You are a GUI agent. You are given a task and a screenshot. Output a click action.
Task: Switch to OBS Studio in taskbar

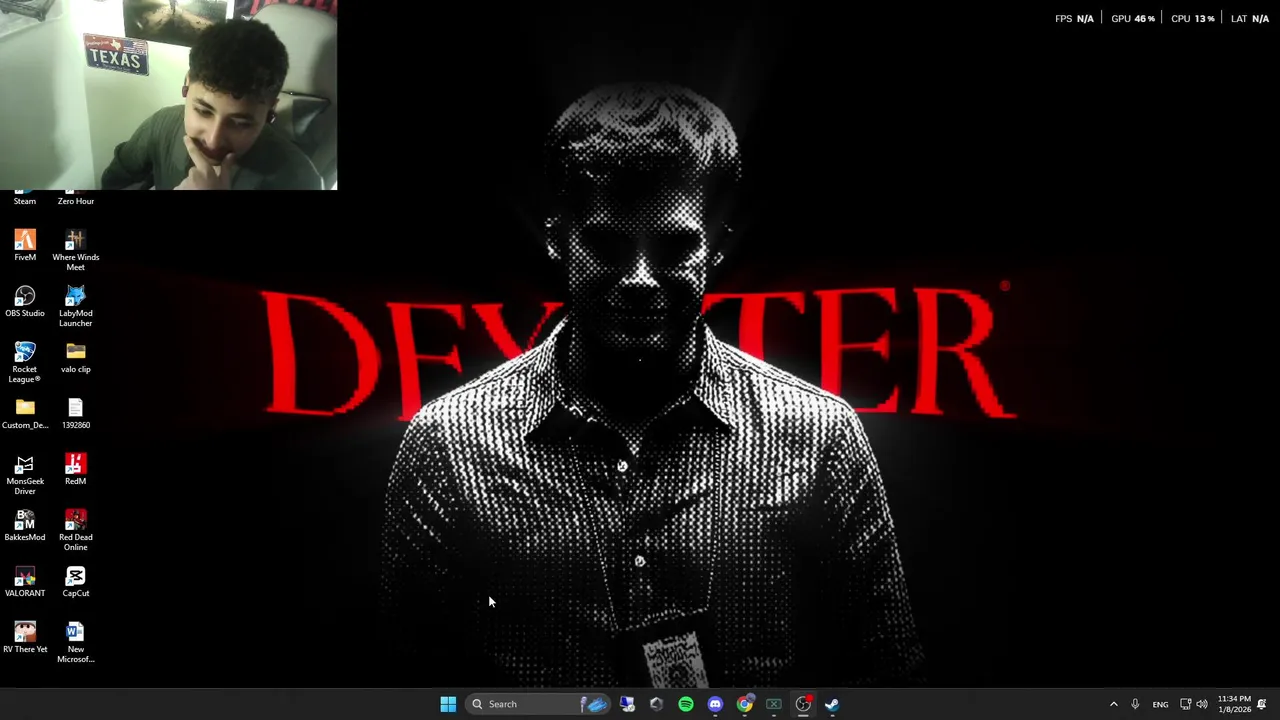pyautogui.click(x=803, y=704)
